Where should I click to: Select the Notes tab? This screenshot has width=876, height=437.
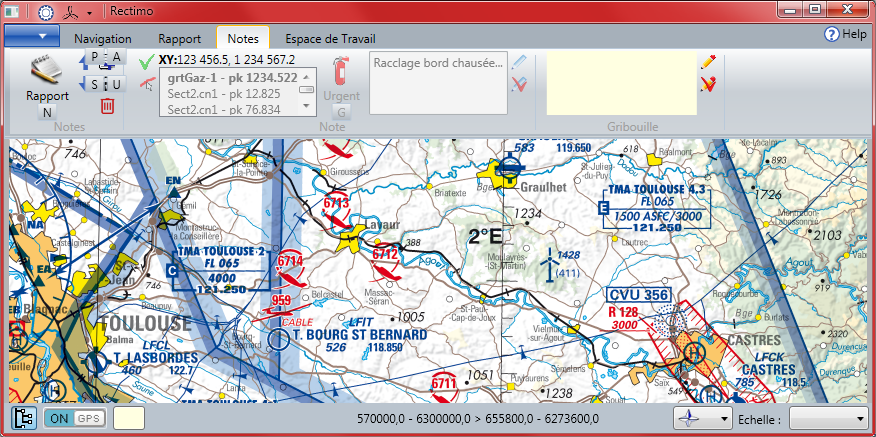[243, 39]
